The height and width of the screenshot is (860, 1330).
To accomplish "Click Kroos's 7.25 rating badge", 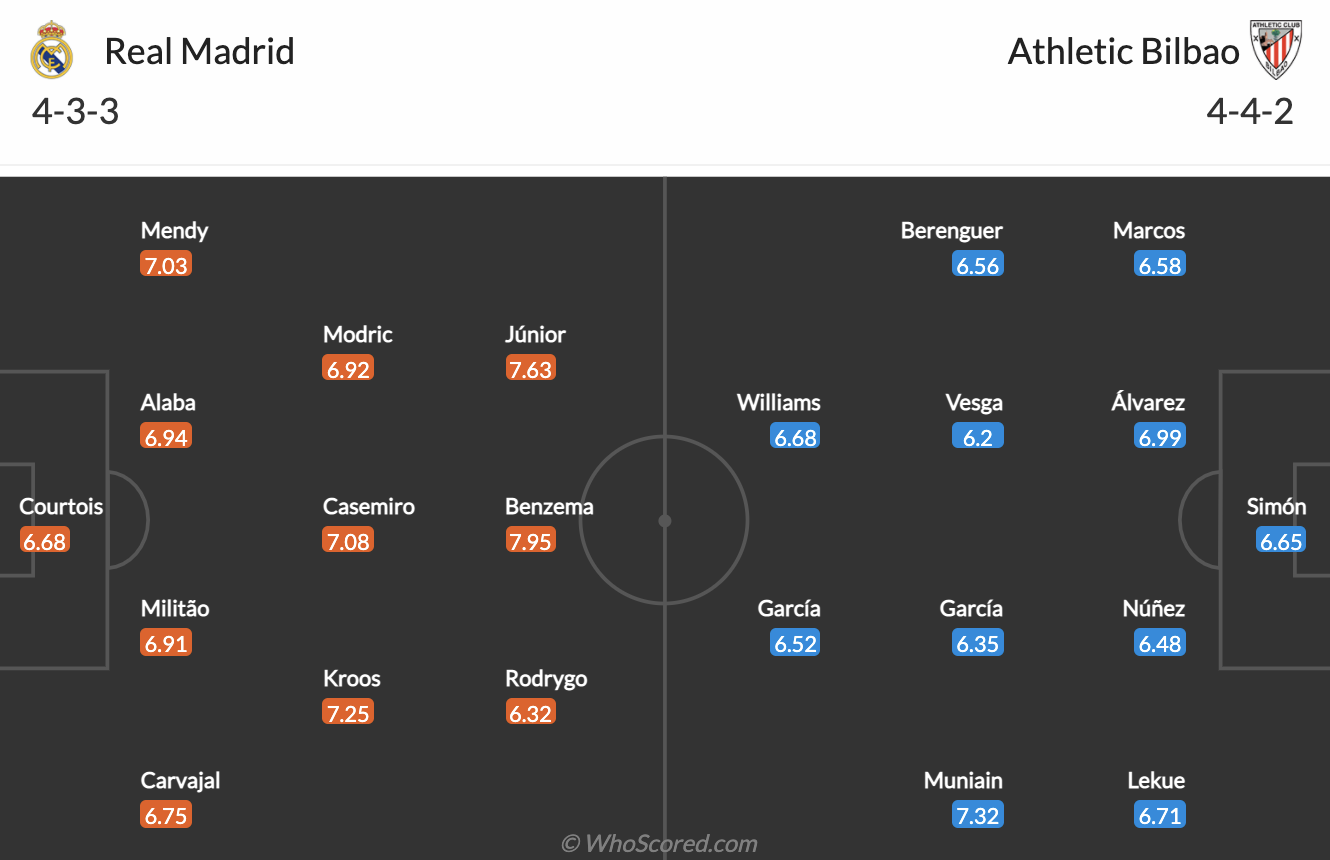I will (348, 711).
